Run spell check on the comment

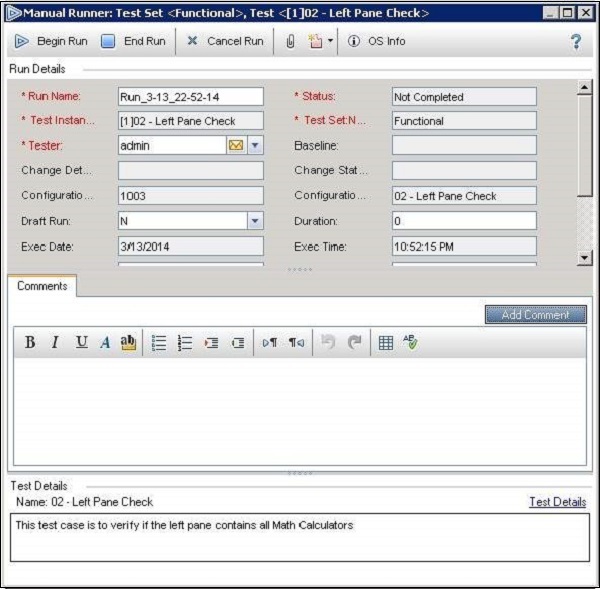pyautogui.click(x=410, y=343)
